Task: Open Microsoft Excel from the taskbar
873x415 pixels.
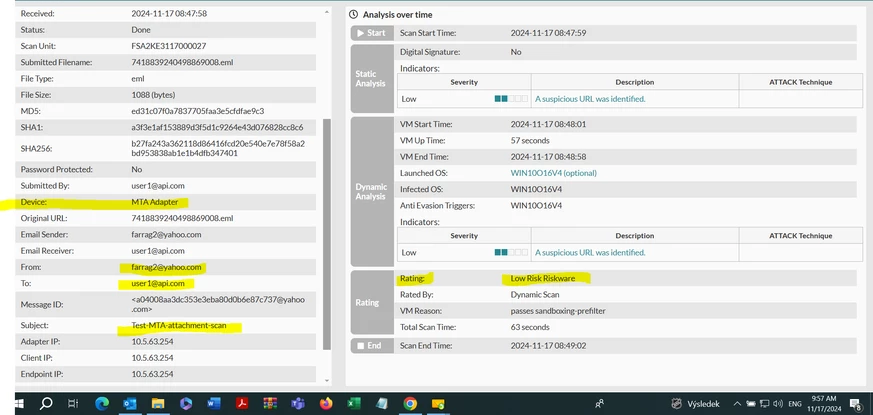Action: point(354,404)
